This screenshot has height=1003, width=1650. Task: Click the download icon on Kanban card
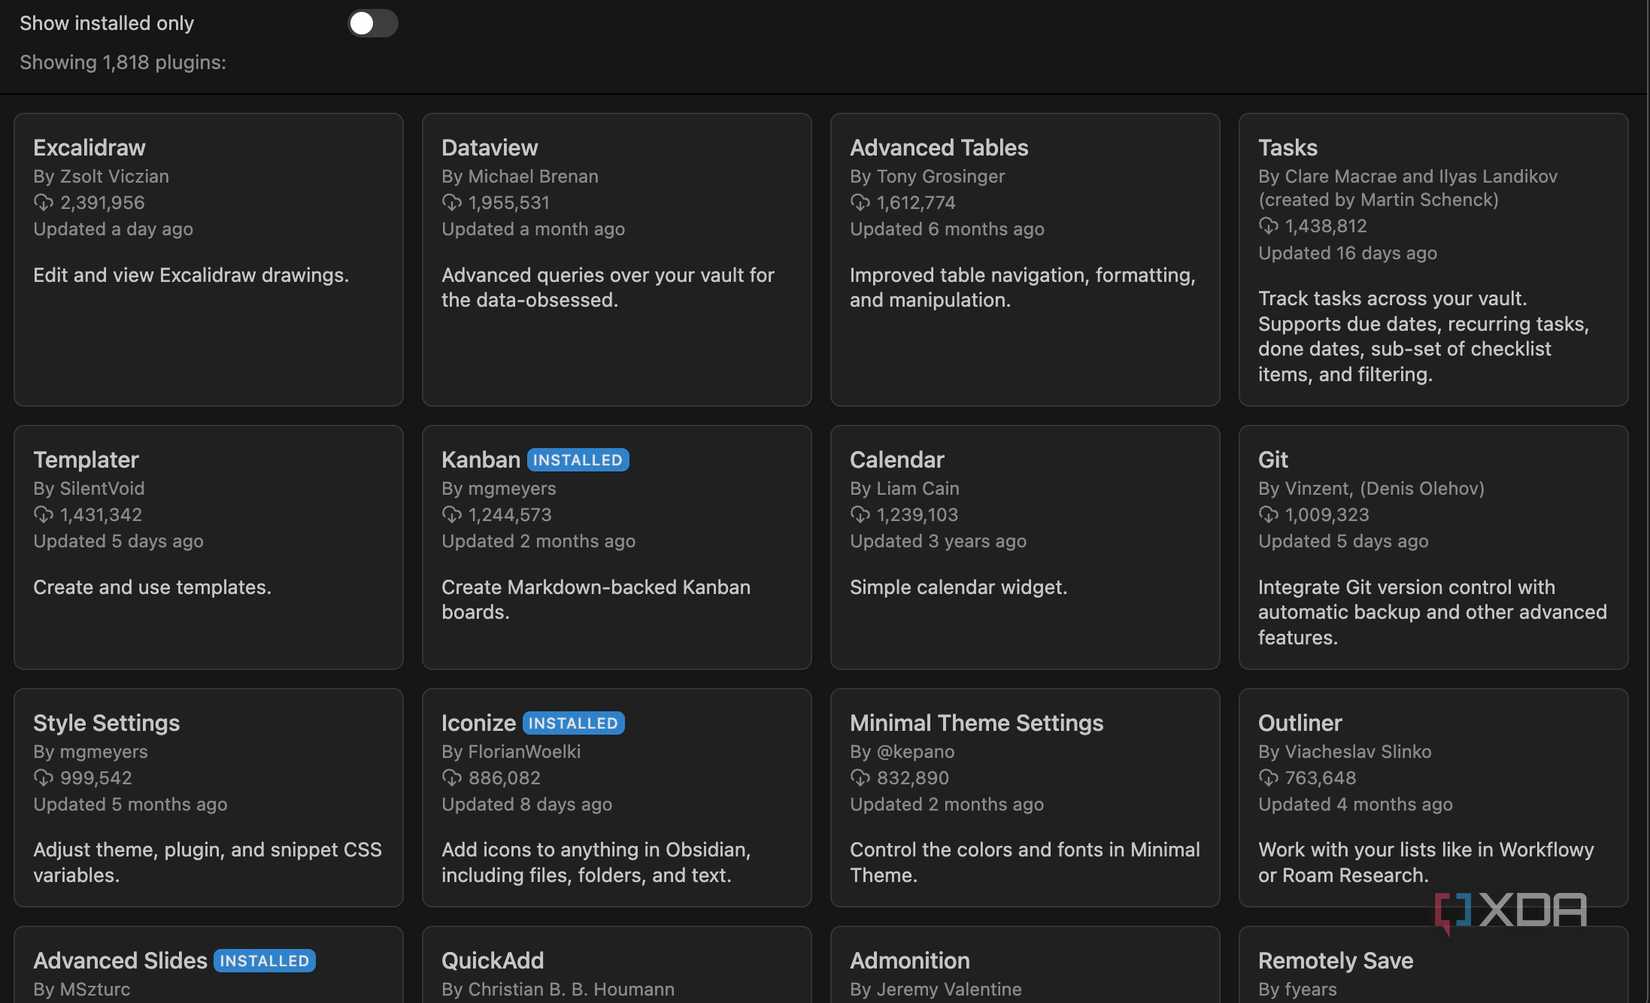(x=452, y=515)
